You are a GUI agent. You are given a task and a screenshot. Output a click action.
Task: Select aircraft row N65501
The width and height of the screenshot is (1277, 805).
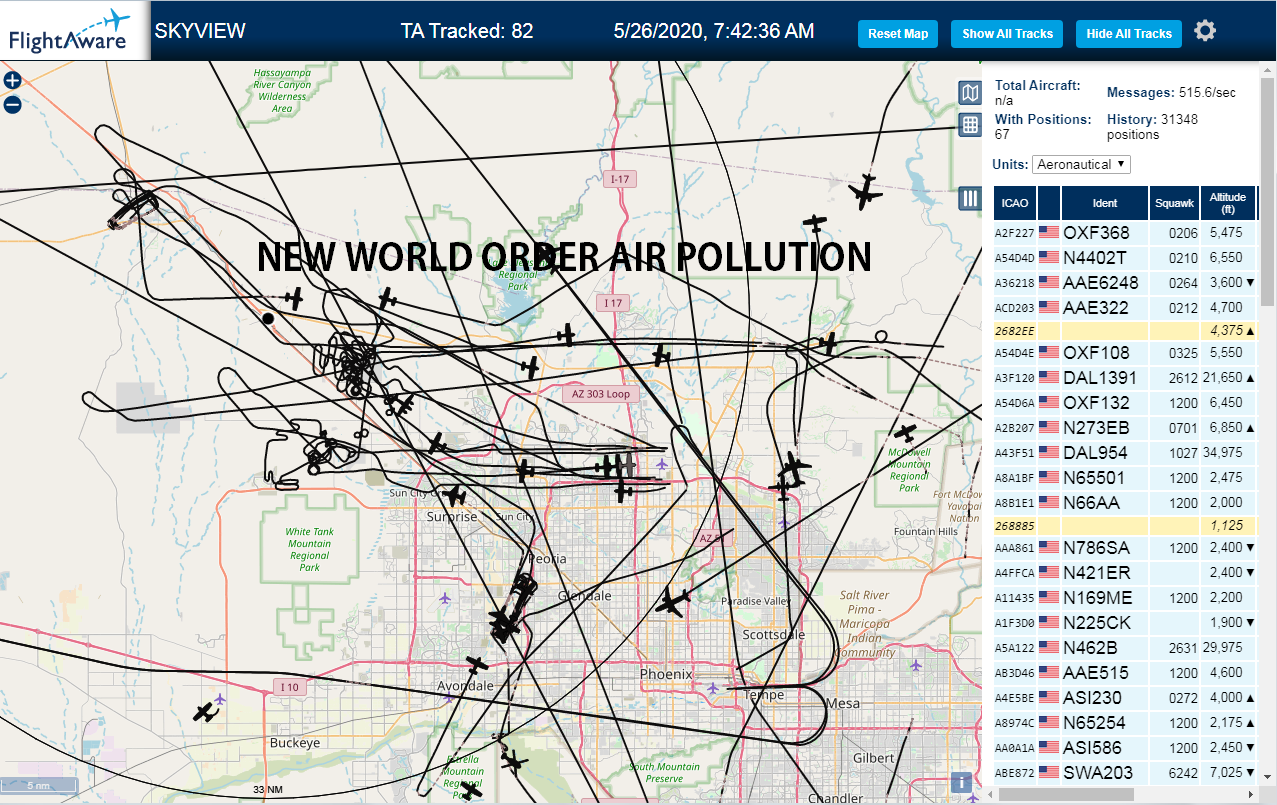pyautogui.click(x=1124, y=478)
